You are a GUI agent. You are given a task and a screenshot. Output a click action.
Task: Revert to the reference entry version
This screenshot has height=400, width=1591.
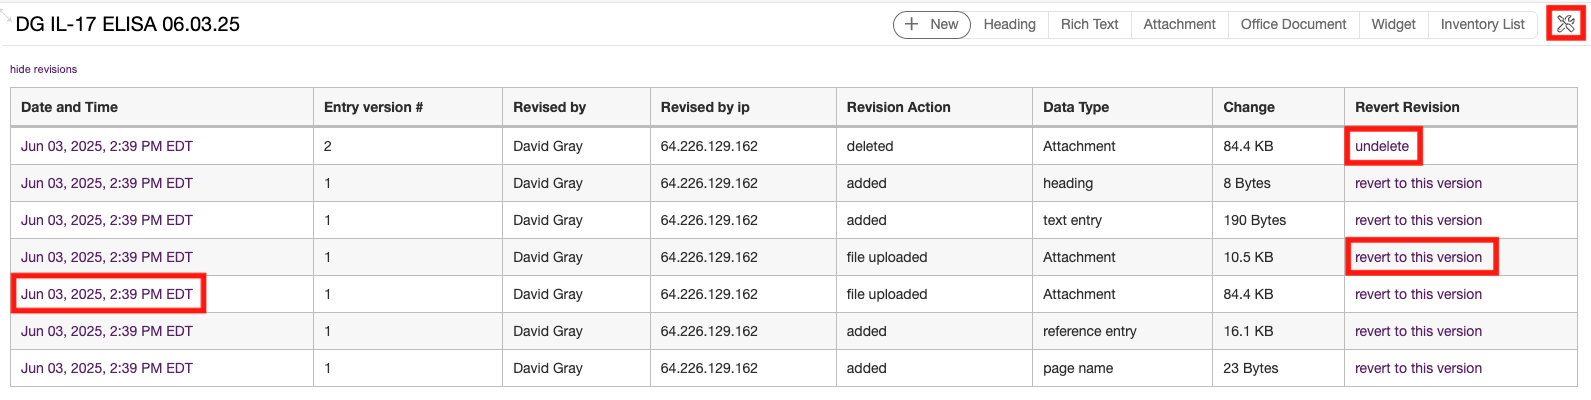(x=1418, y=331)
